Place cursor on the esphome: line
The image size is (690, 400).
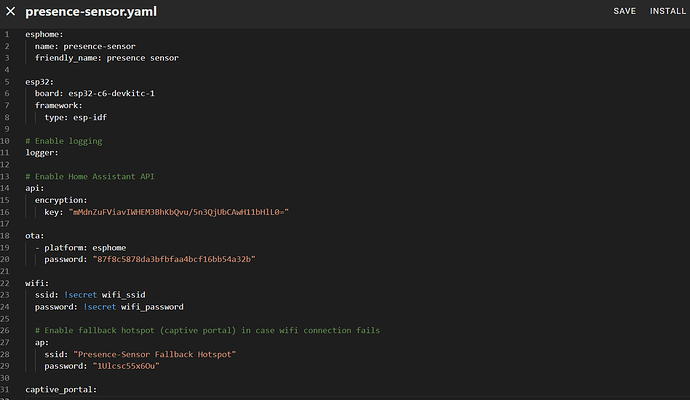pyautogui.click(x=44, y=34)
